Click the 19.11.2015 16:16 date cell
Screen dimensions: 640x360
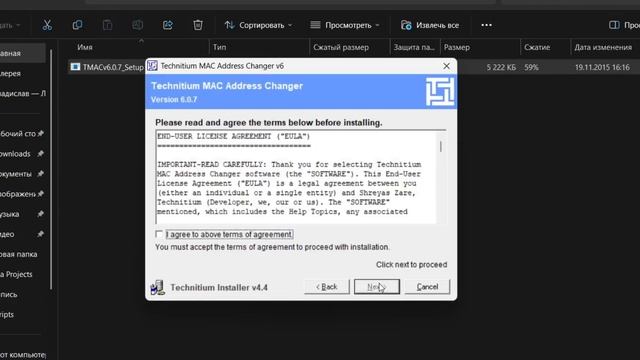602,67
